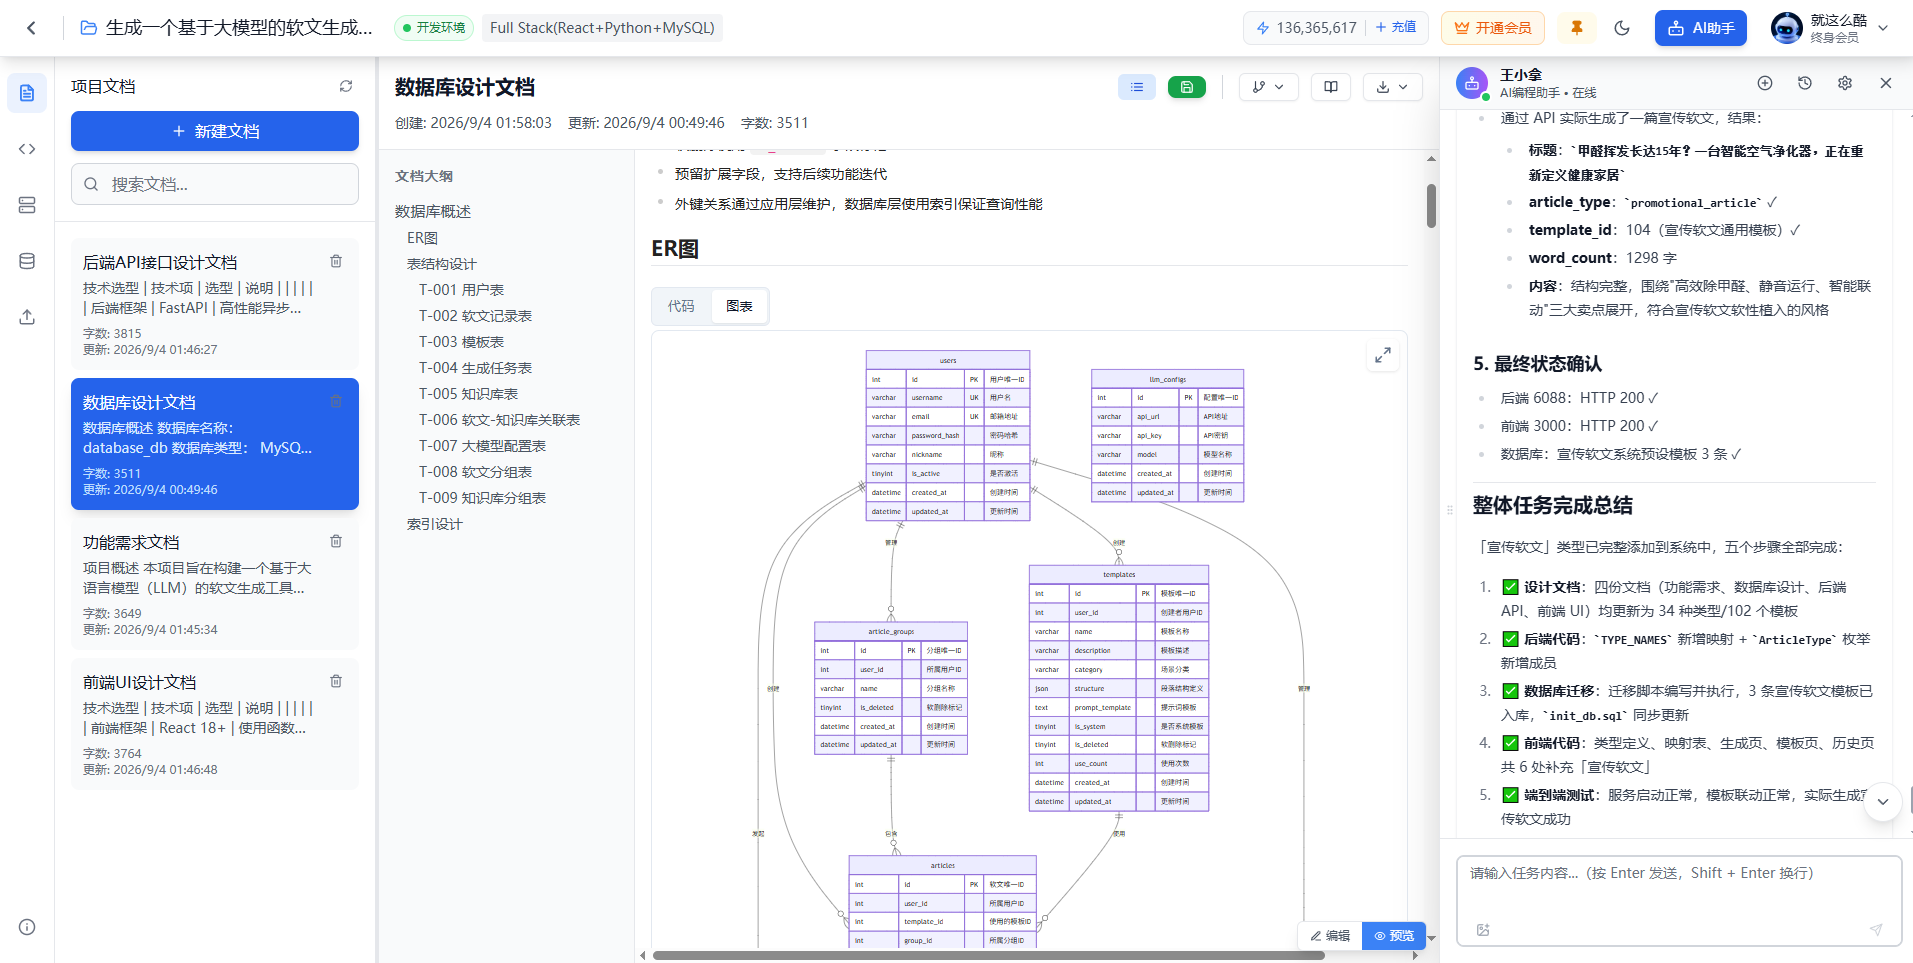
Task: Open the server panel icon in left sidebar
Action: 27,205
